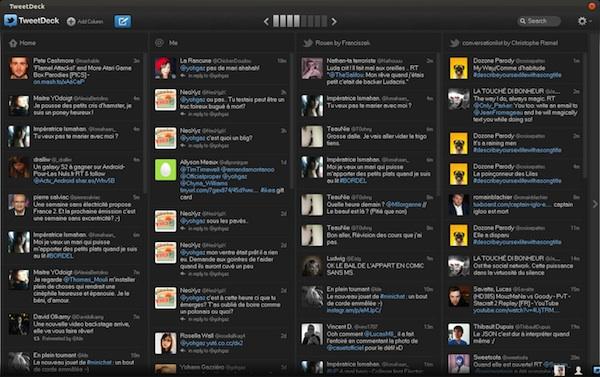Click Allyson Meaux's green egg avatar
Image resolution: width=600 pixels, height=377 pixels.
[165, 170]
